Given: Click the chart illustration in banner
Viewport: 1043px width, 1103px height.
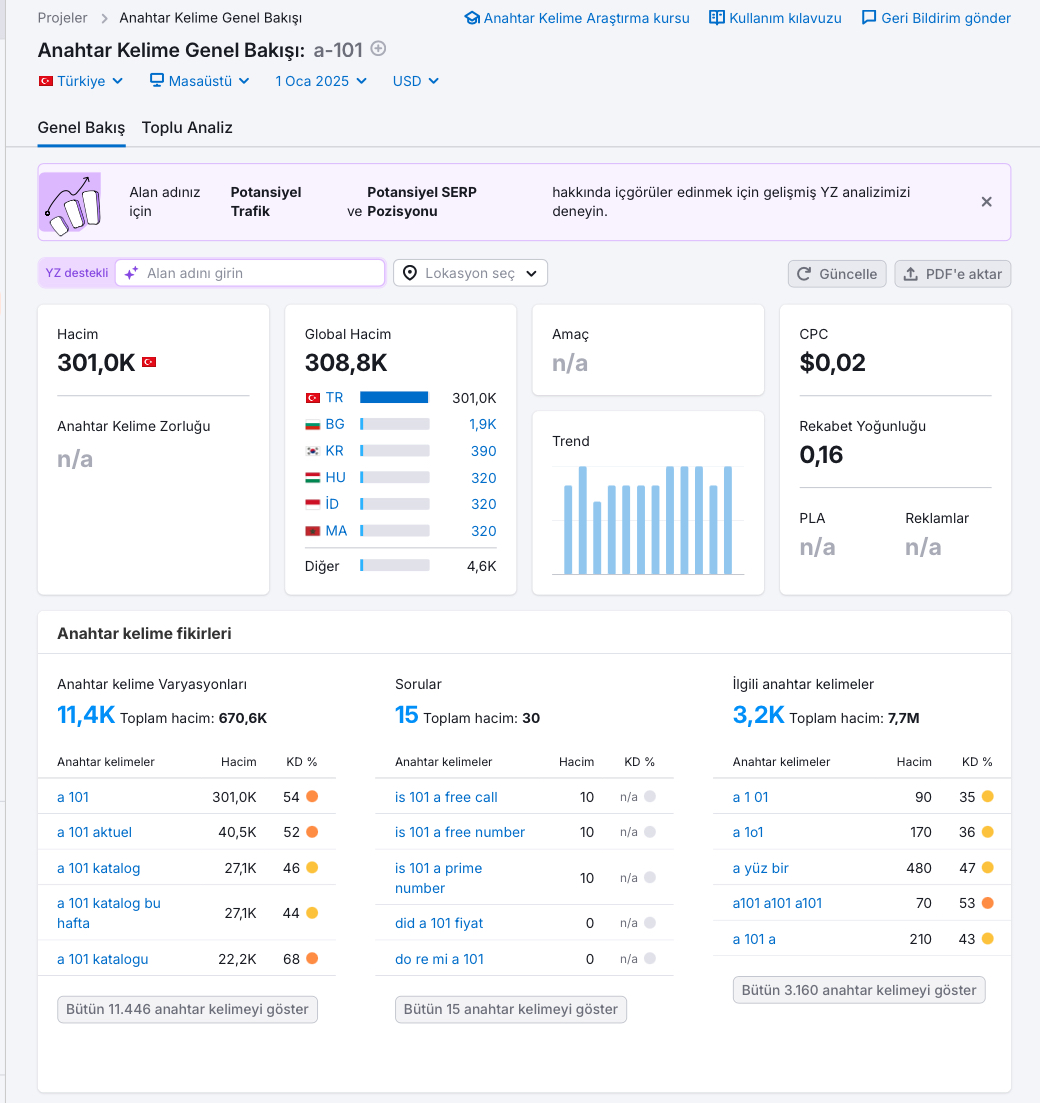Looking at the screenshot, I should (70, 203).
